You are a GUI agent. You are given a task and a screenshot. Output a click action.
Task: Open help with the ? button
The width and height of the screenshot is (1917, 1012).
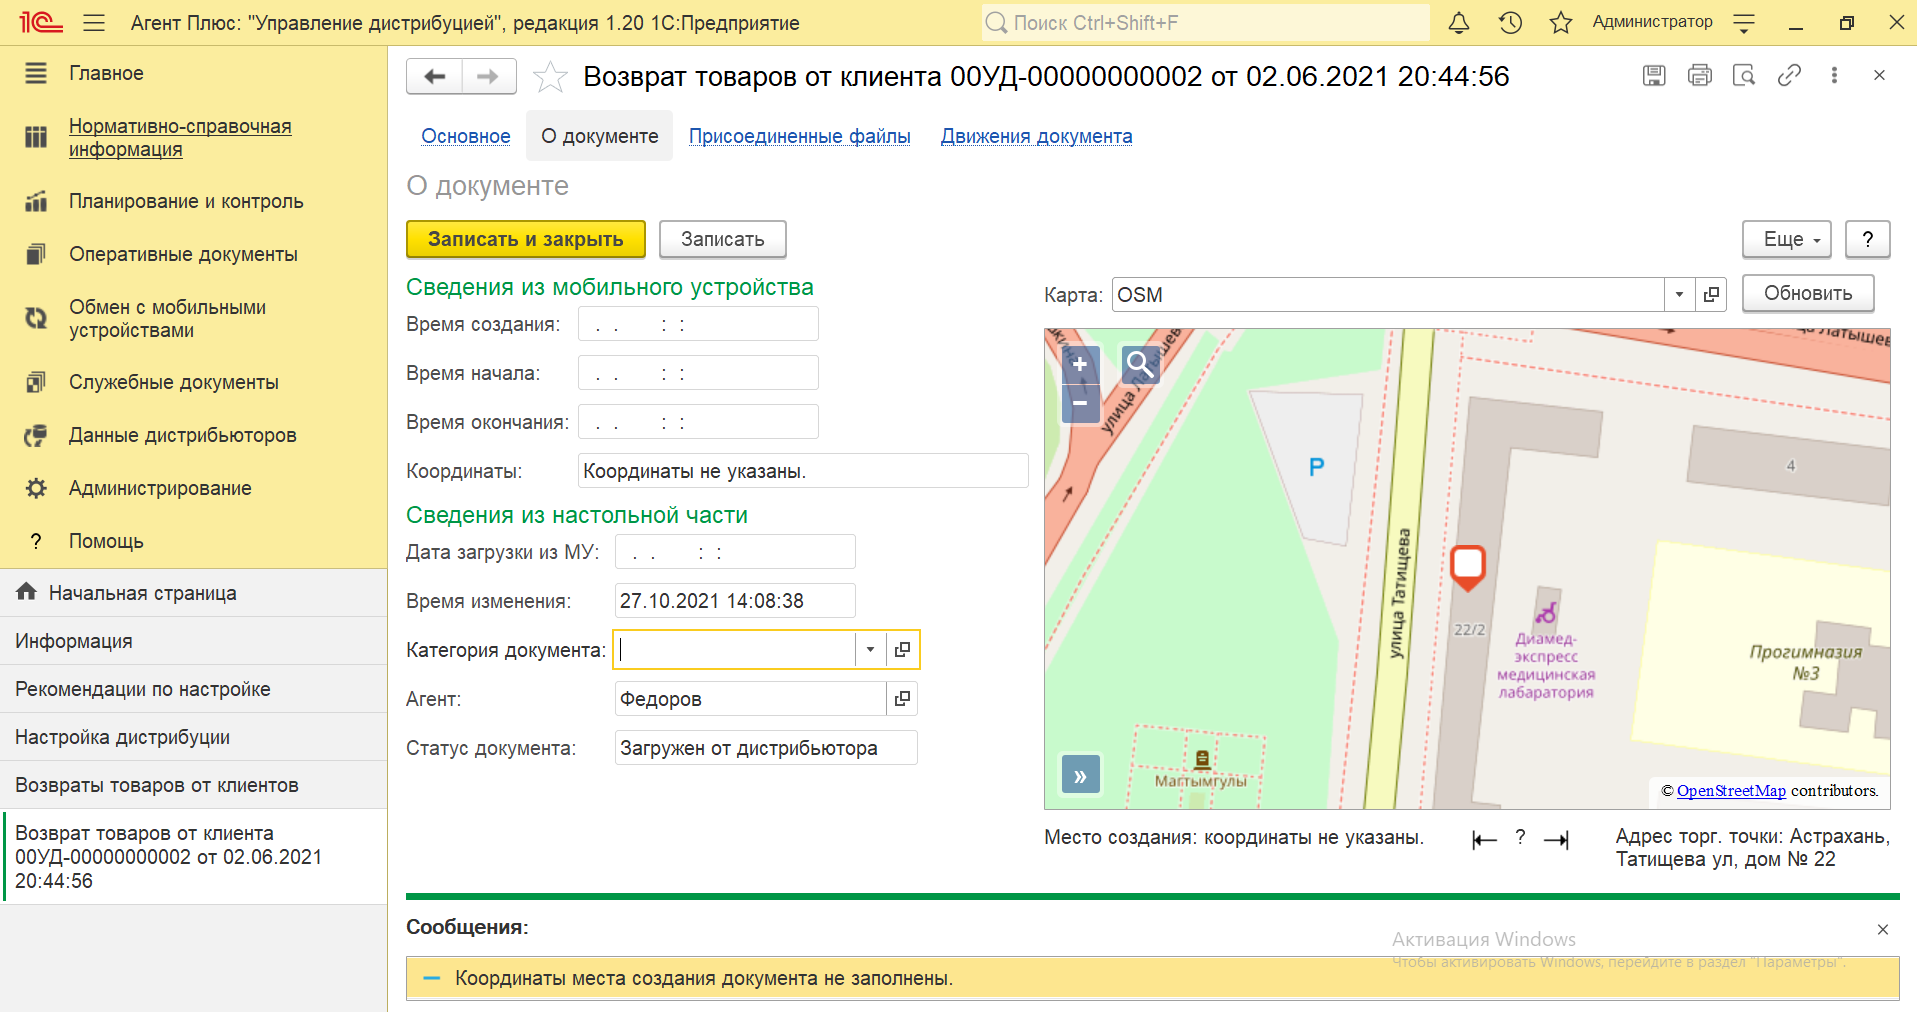1867,239
